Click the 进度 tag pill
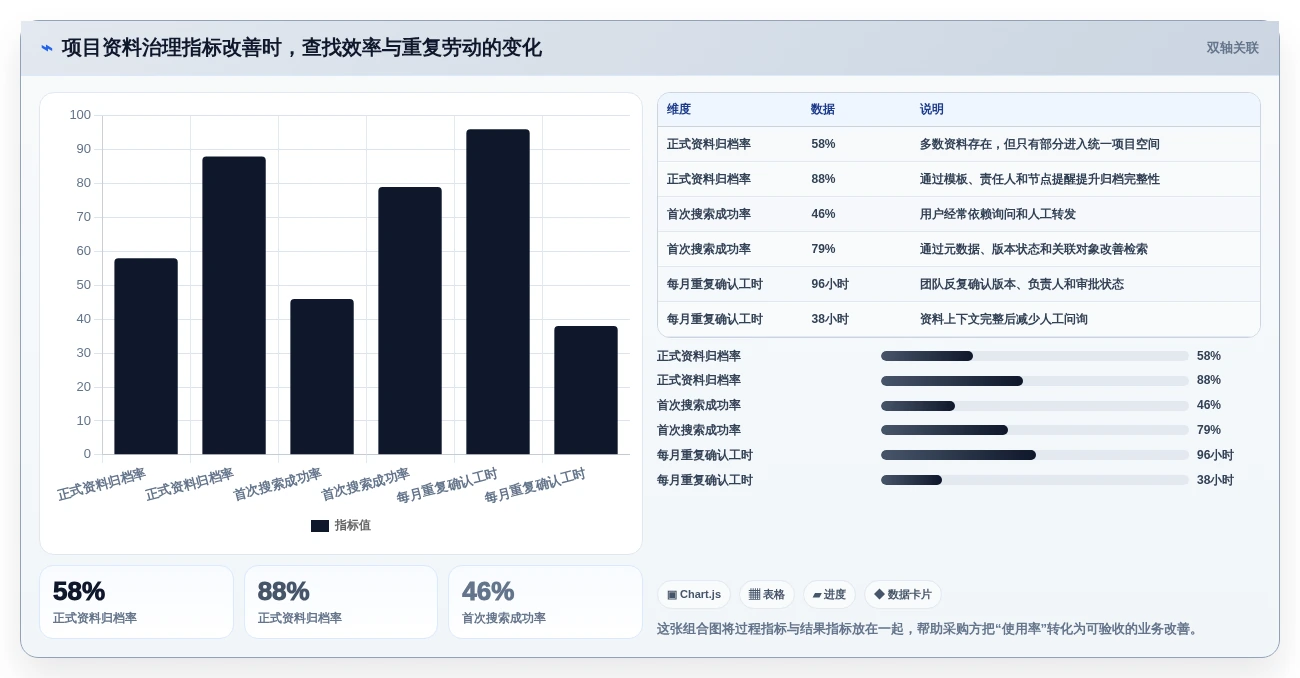This screenshot has width=1300, height=678. click(x=829, y=594)
